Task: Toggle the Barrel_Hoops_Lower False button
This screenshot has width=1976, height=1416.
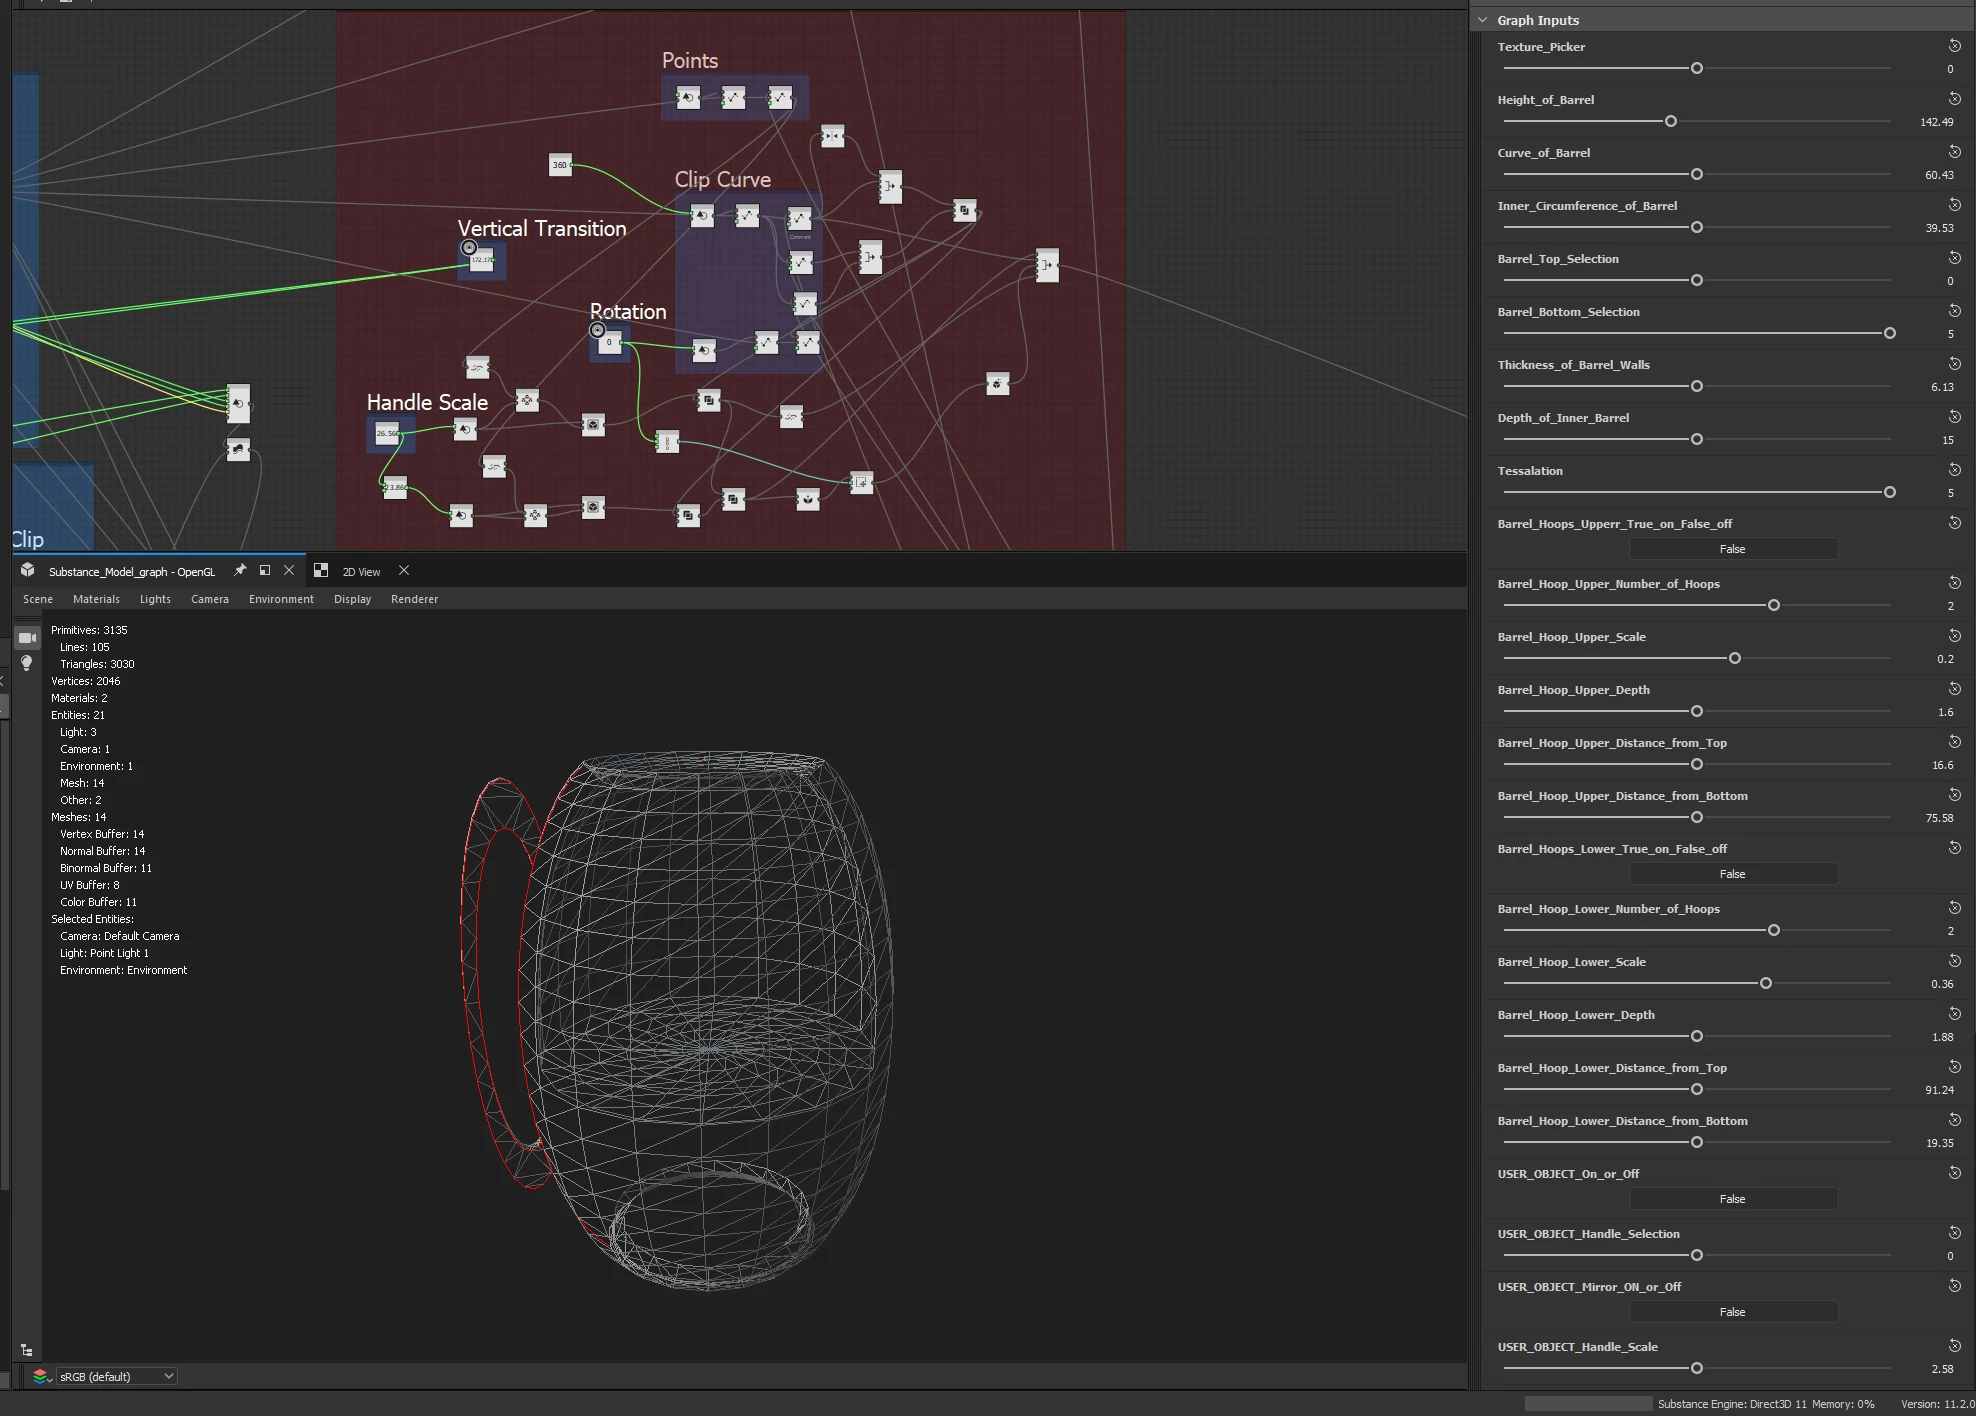Action: pos(1732,874)
